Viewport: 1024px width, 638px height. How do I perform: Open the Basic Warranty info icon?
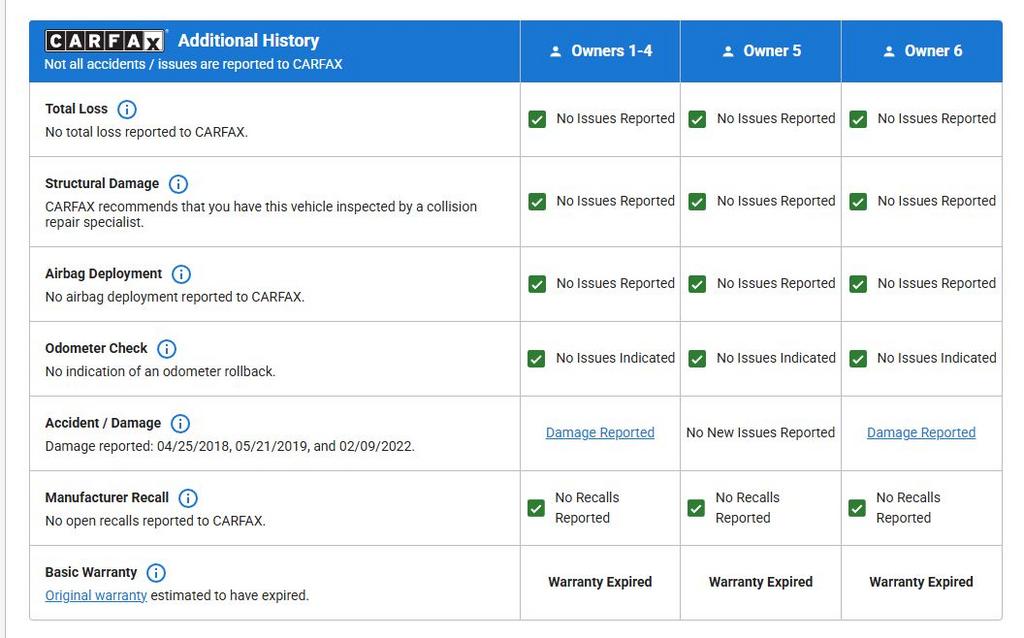click(156, 573)
